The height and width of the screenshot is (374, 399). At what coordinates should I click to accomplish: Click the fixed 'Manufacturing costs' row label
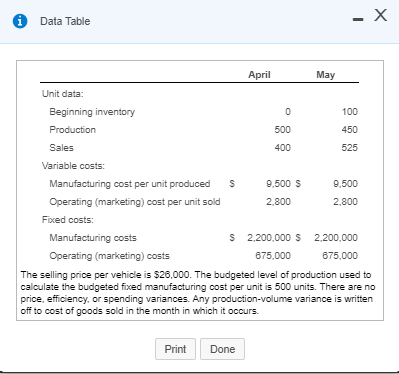click(x=93, y=238)
